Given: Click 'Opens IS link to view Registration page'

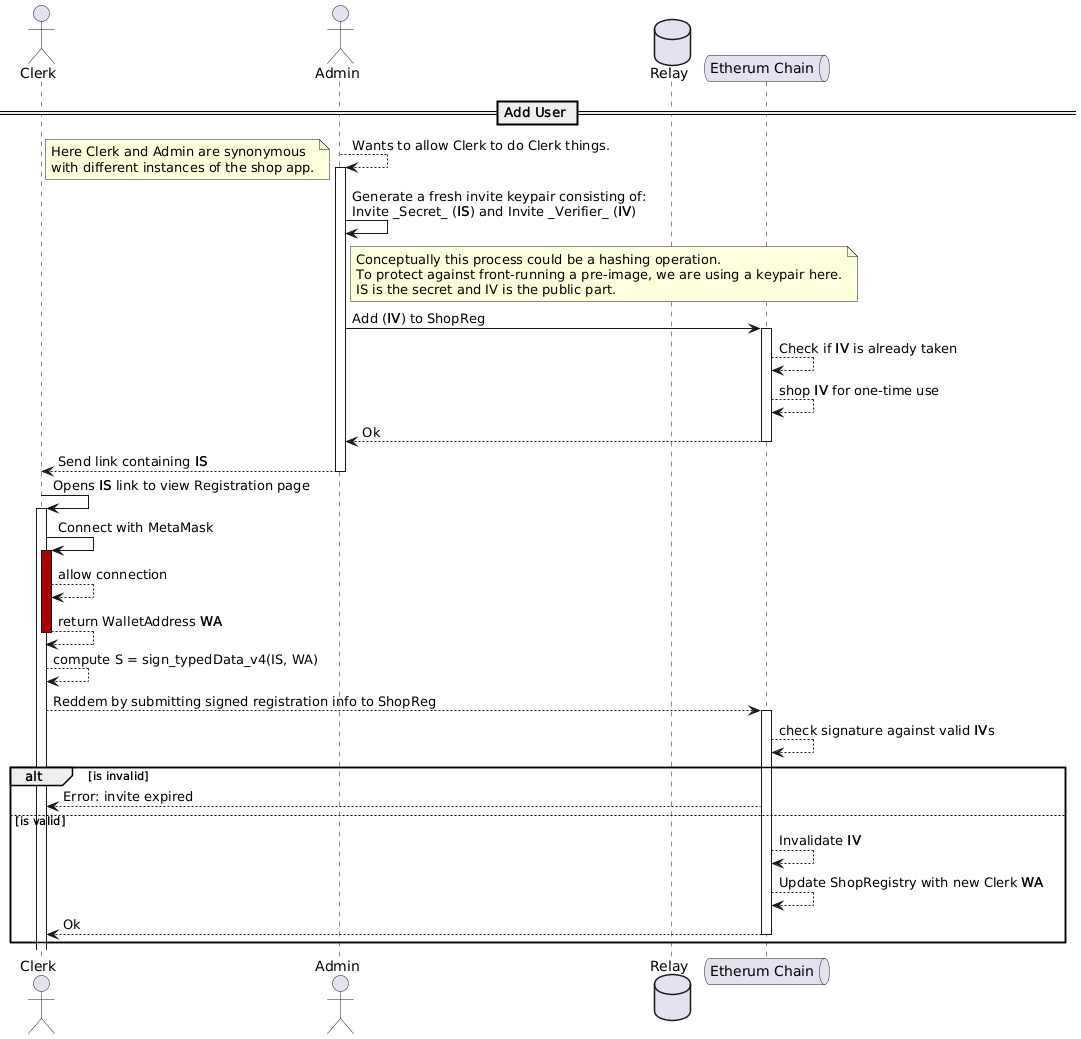Looking at the screenshot, I should coord(181,486).
